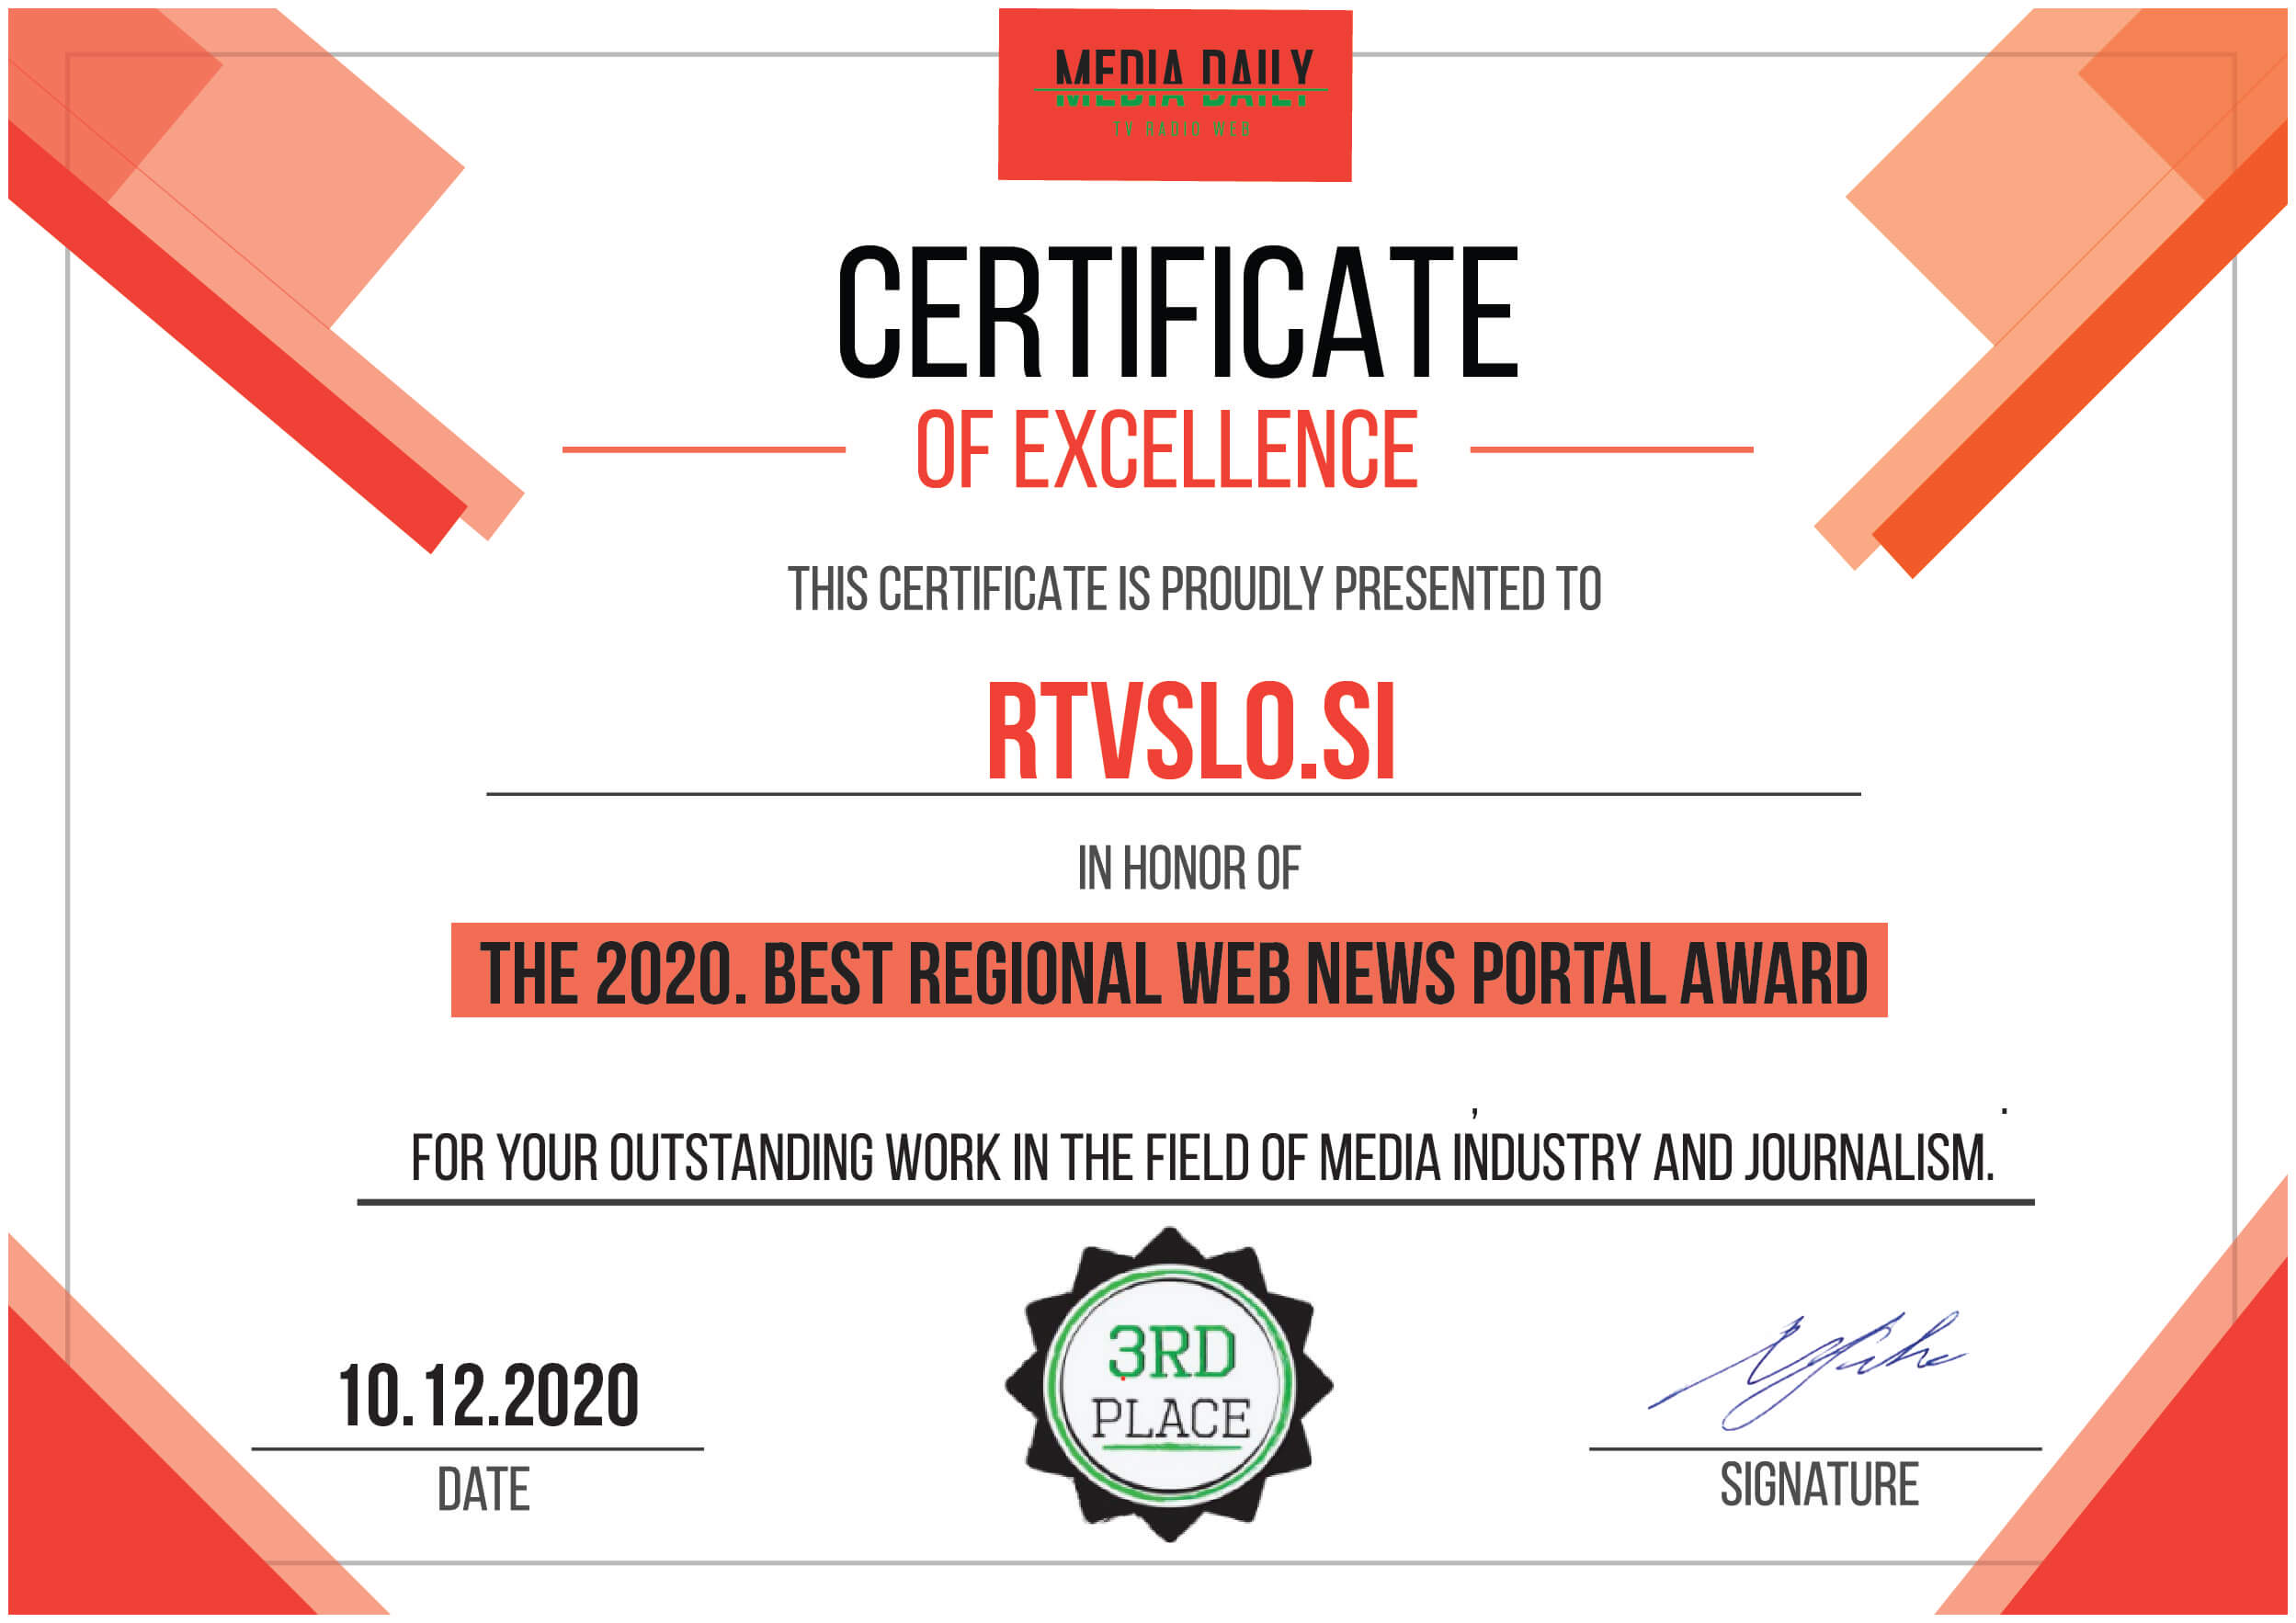
Task: Click the large CERTIFICATE heading
Action: 1178,312
